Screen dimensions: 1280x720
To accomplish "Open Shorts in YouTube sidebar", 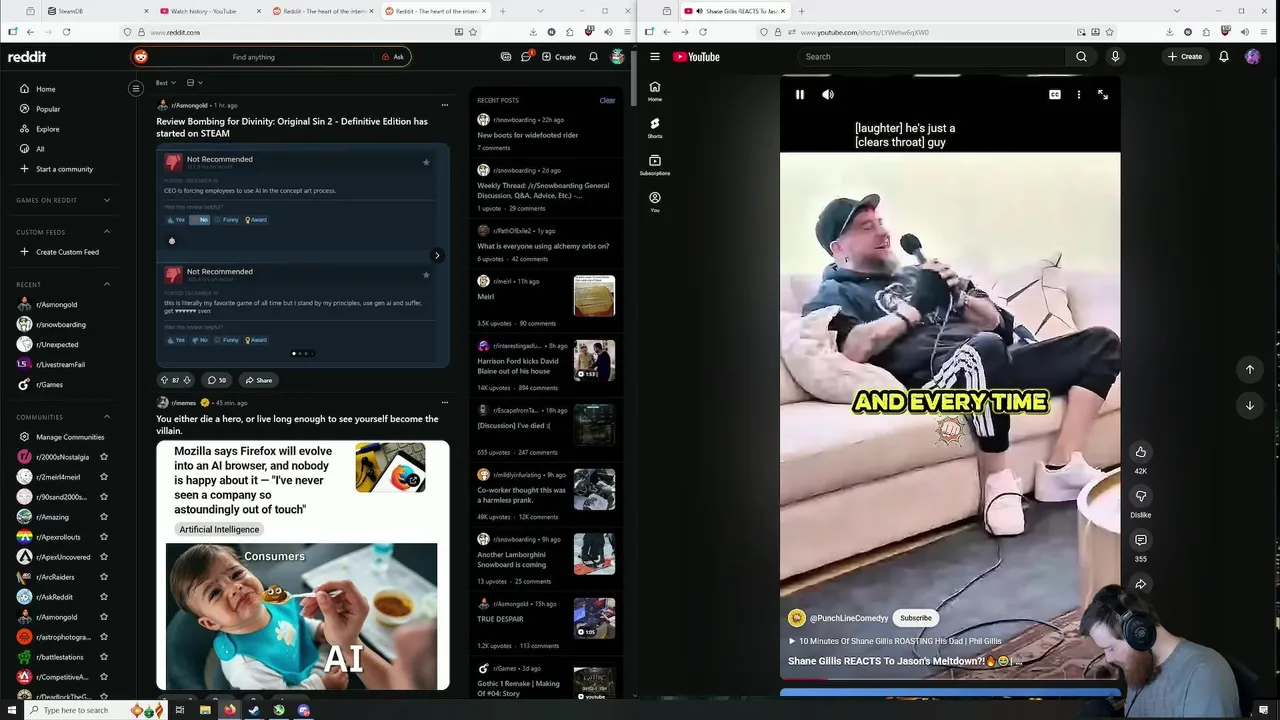I will (655, 127).
